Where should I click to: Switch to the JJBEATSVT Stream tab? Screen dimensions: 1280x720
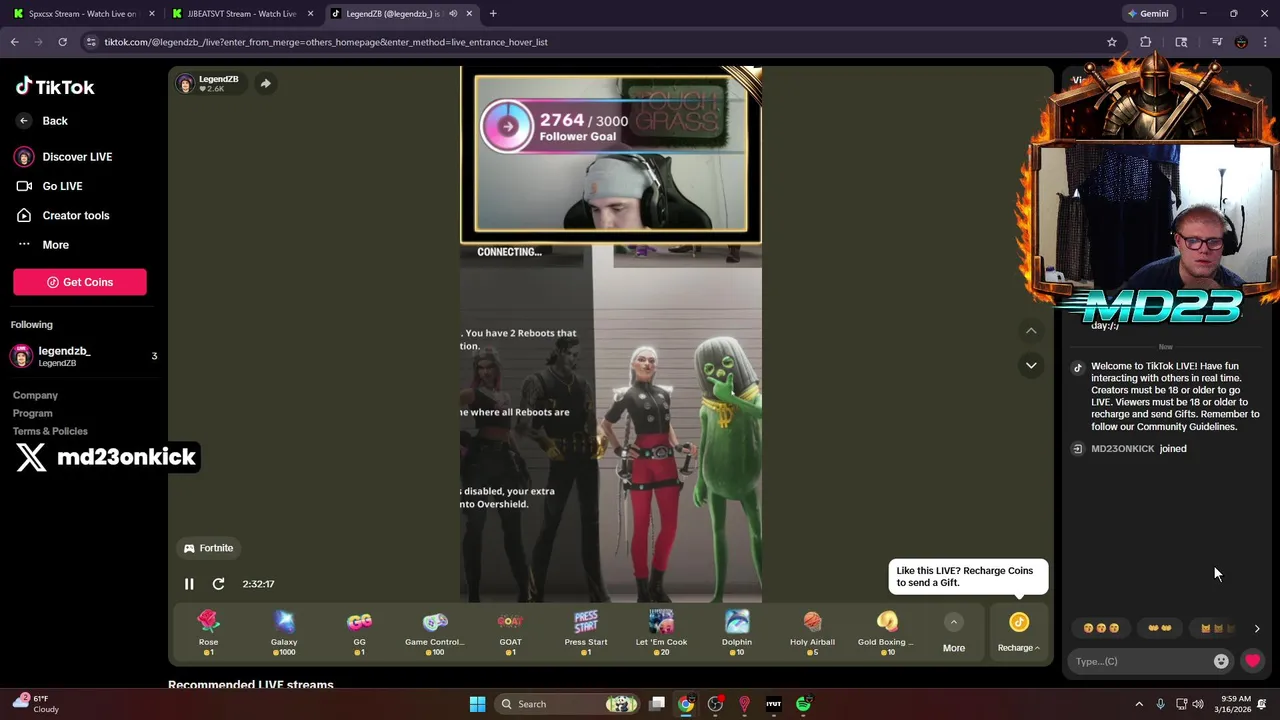[242, 14]
